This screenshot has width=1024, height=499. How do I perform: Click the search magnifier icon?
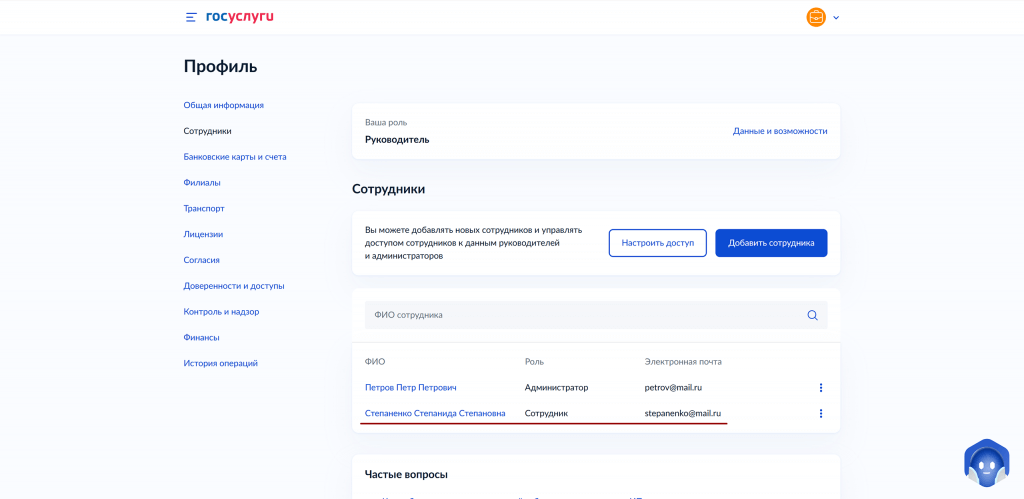pos(812,315)
